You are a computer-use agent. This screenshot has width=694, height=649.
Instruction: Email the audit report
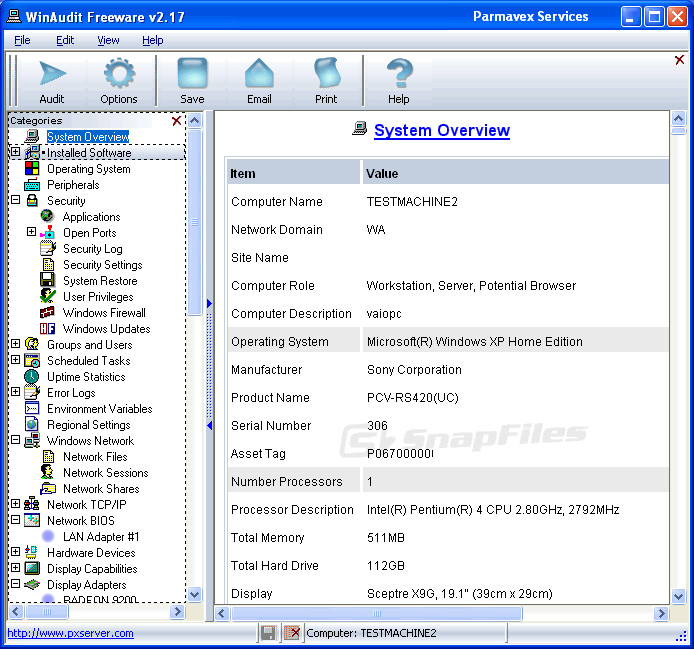pyautogui.click(x=259, y=82)
